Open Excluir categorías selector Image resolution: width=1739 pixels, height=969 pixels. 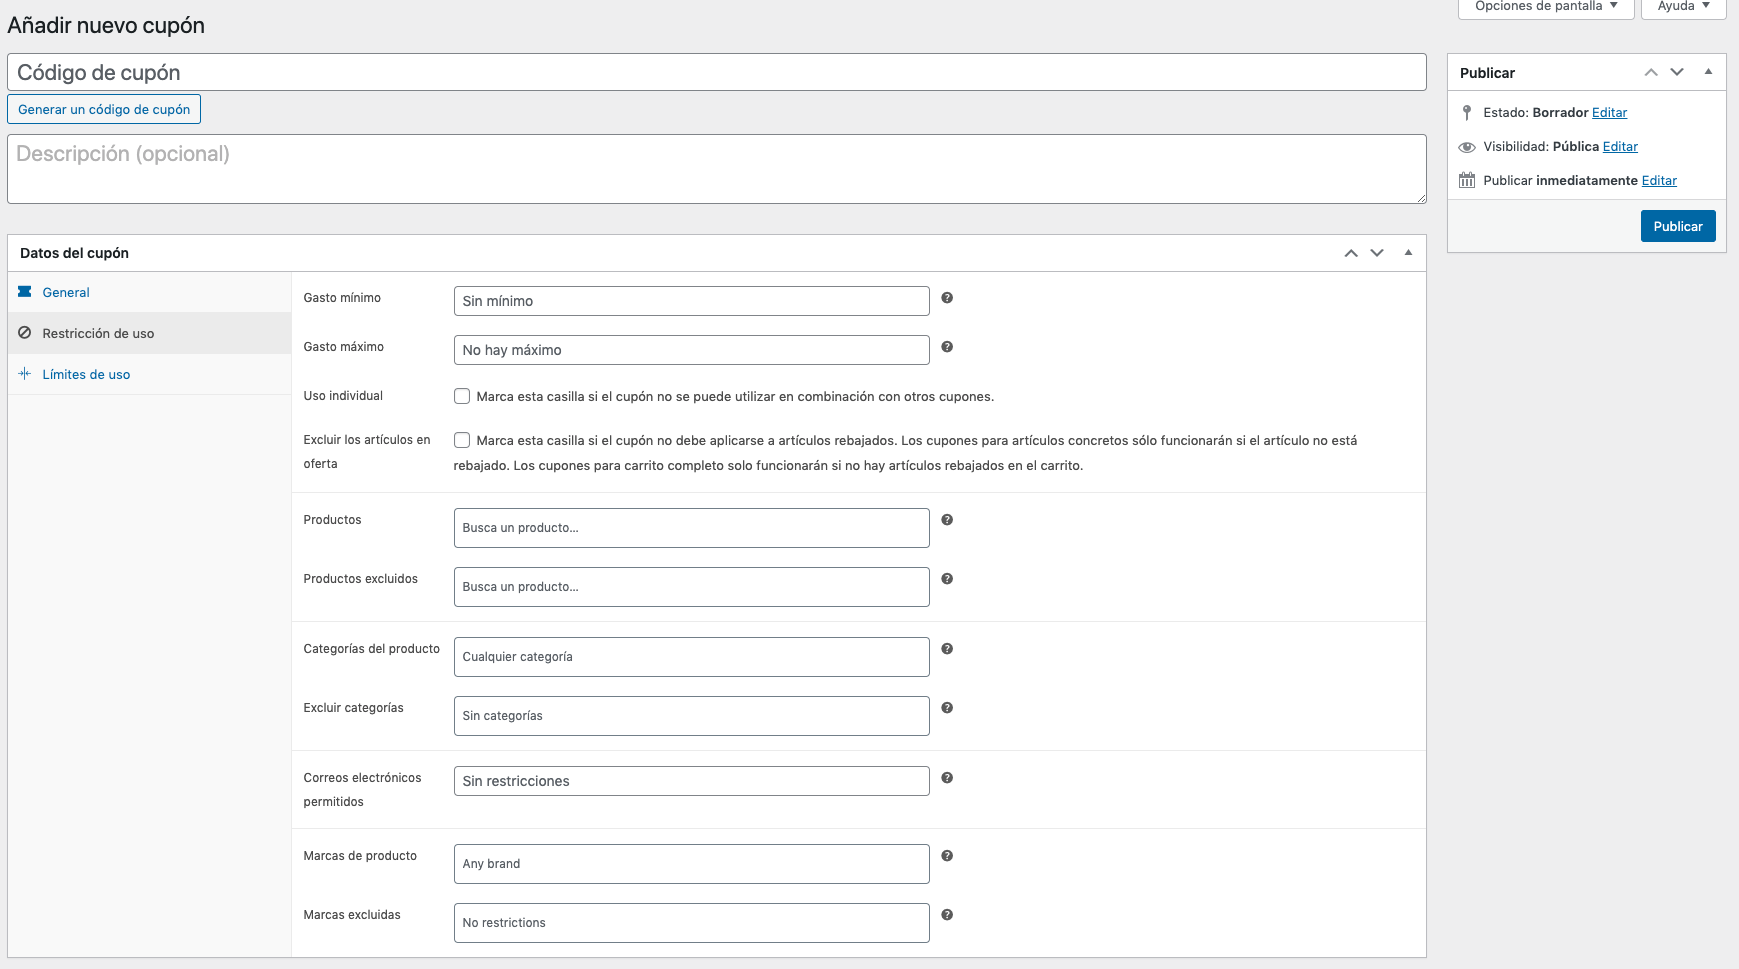pyautogui.click(x=691, y=716)
